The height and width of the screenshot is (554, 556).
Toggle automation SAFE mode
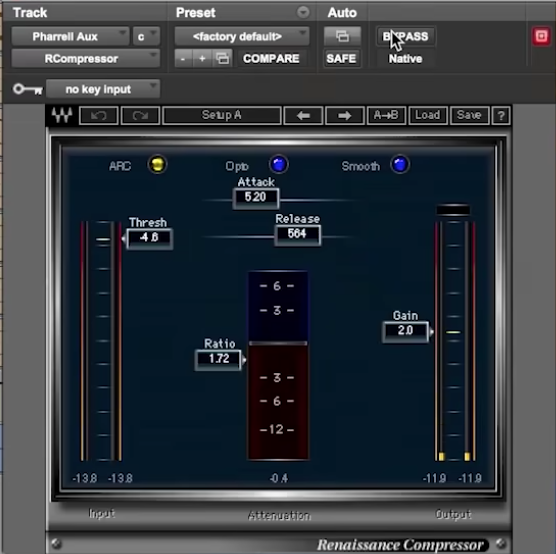(341, 59)
